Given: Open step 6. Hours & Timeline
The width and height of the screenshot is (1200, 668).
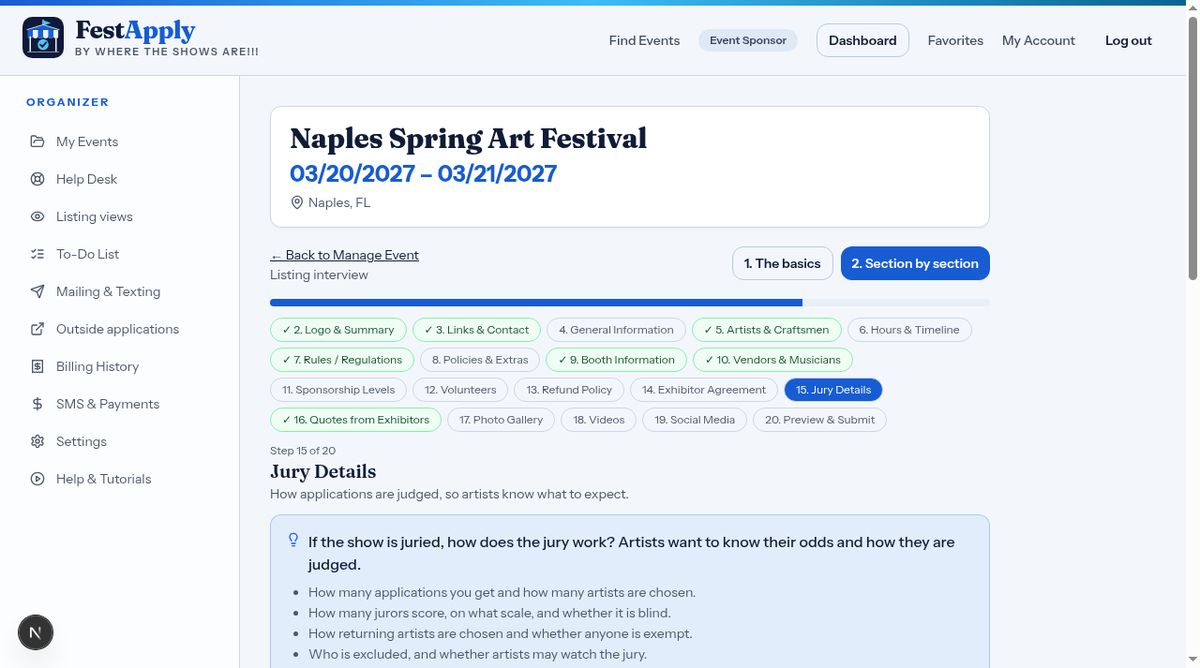Looking at the screenshot, I should 909,330.
